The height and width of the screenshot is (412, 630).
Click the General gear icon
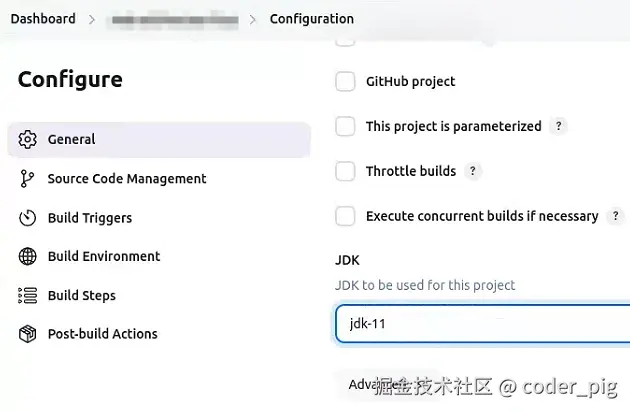[x=28, y=140]
